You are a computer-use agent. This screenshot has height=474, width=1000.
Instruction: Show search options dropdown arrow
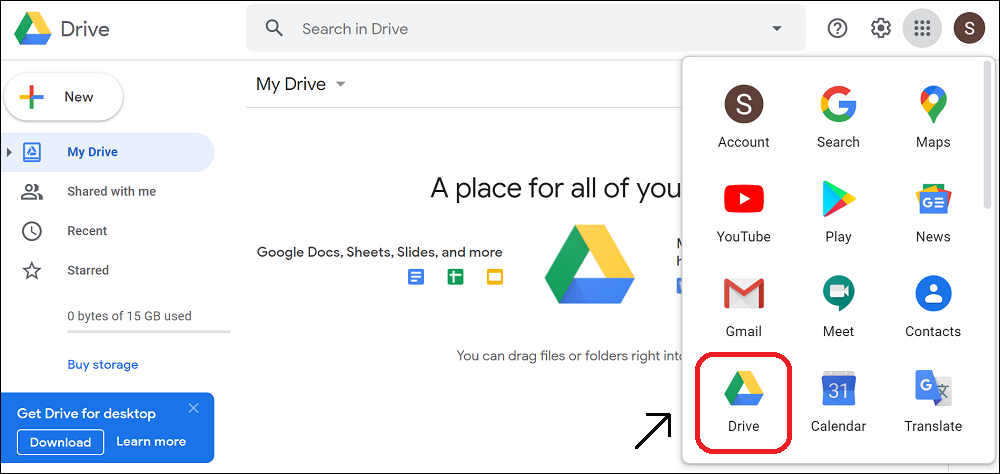tap(777, 29)
